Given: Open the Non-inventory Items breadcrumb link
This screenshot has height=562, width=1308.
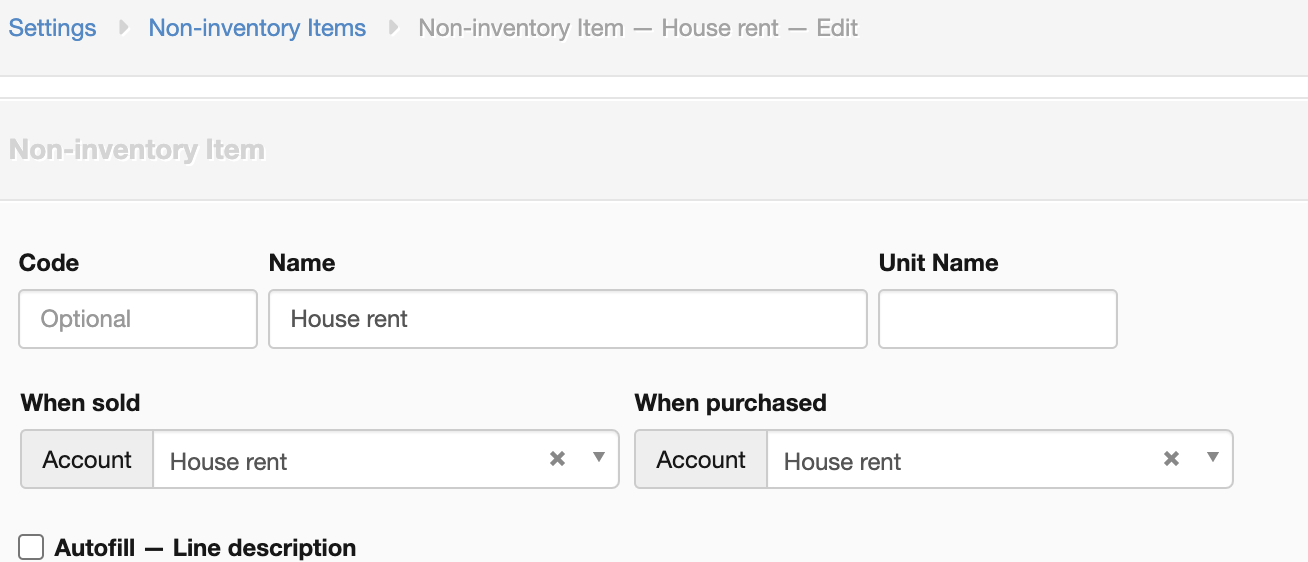Looking at the screenshot, I should click(257, 28).
